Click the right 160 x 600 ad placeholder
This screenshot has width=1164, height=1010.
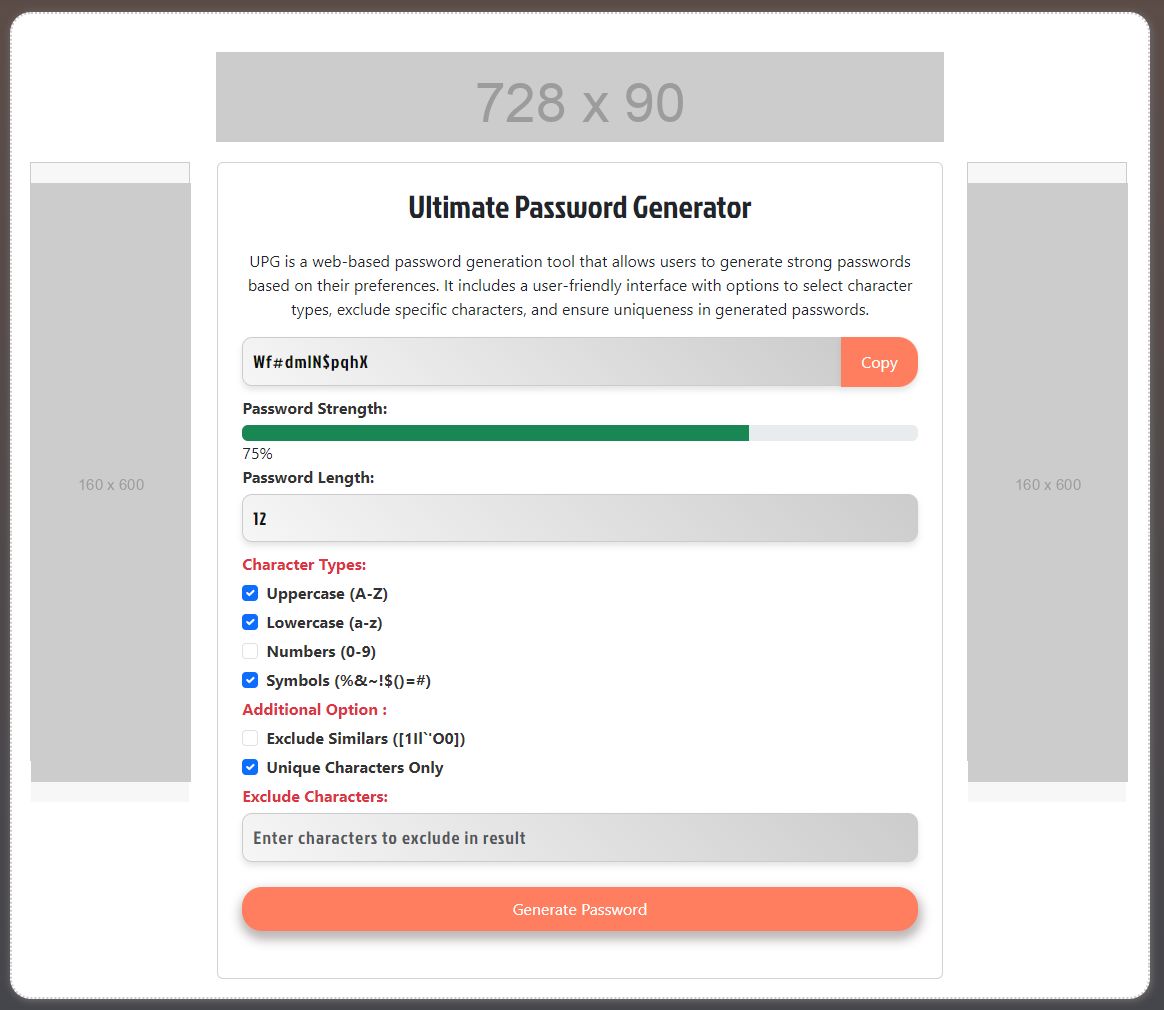pos(1047,483)
